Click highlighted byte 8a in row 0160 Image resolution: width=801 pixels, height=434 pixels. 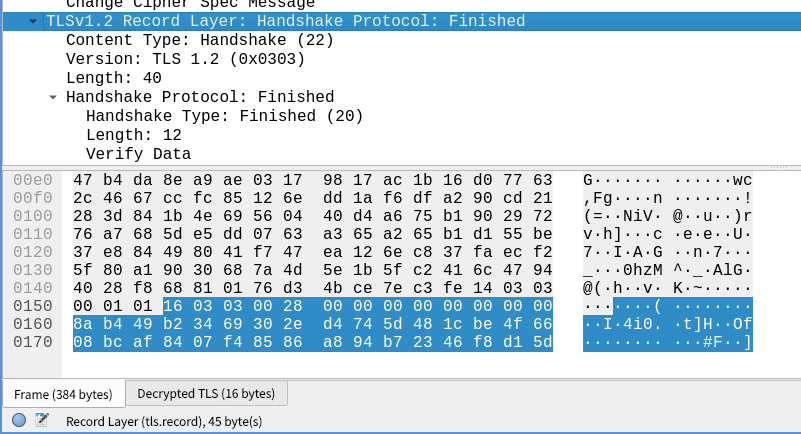pyautogui.click(x=83, y=324)
